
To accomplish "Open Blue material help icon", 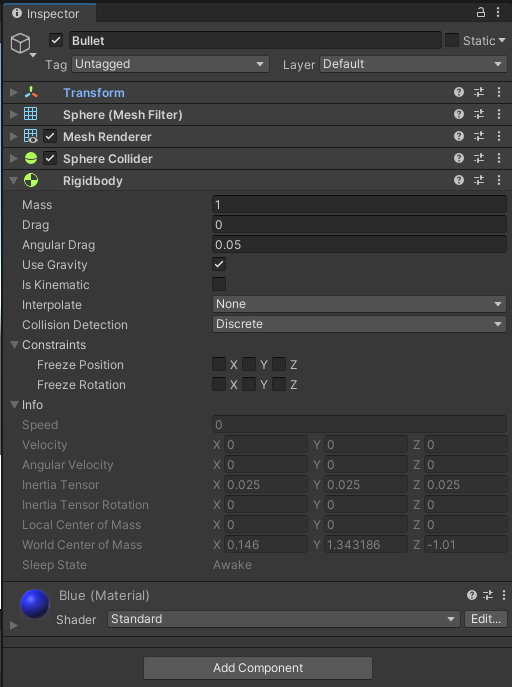I will tap(472, 595).
